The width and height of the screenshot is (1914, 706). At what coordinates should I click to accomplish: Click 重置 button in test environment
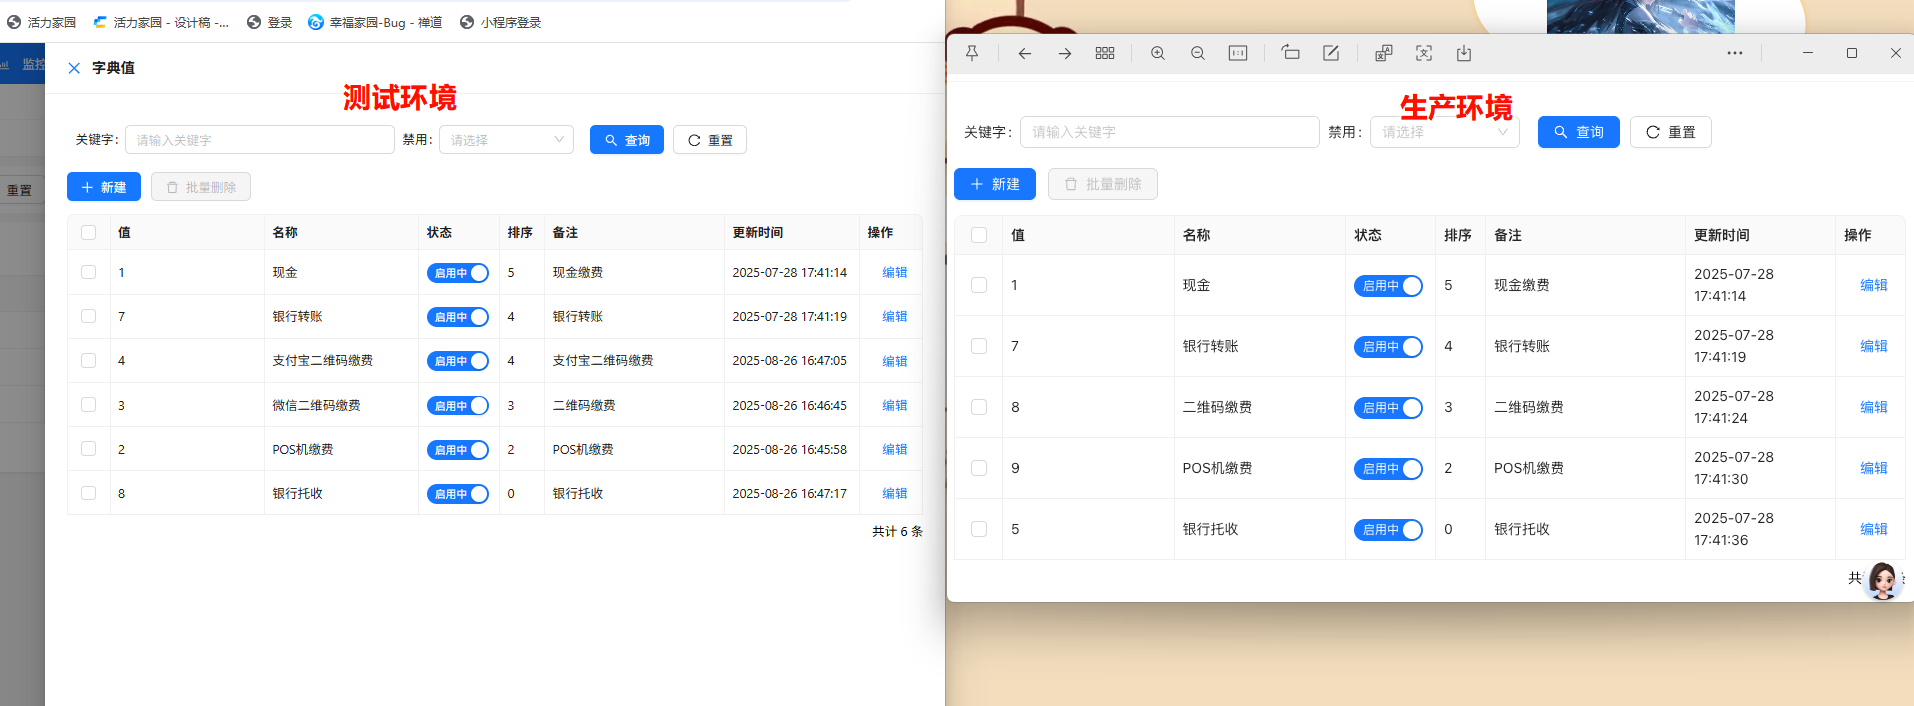click(x=710, y=140)
